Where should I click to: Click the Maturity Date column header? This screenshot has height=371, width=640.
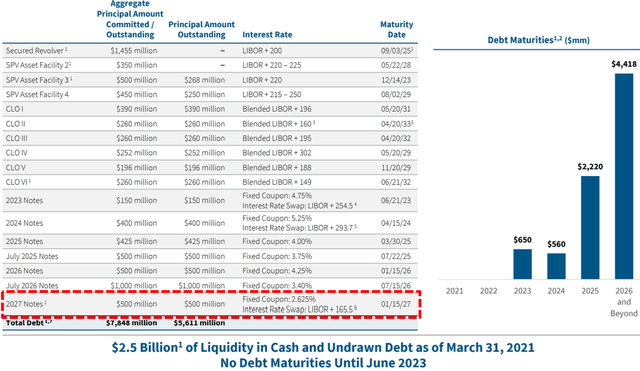tap(397, 29)
